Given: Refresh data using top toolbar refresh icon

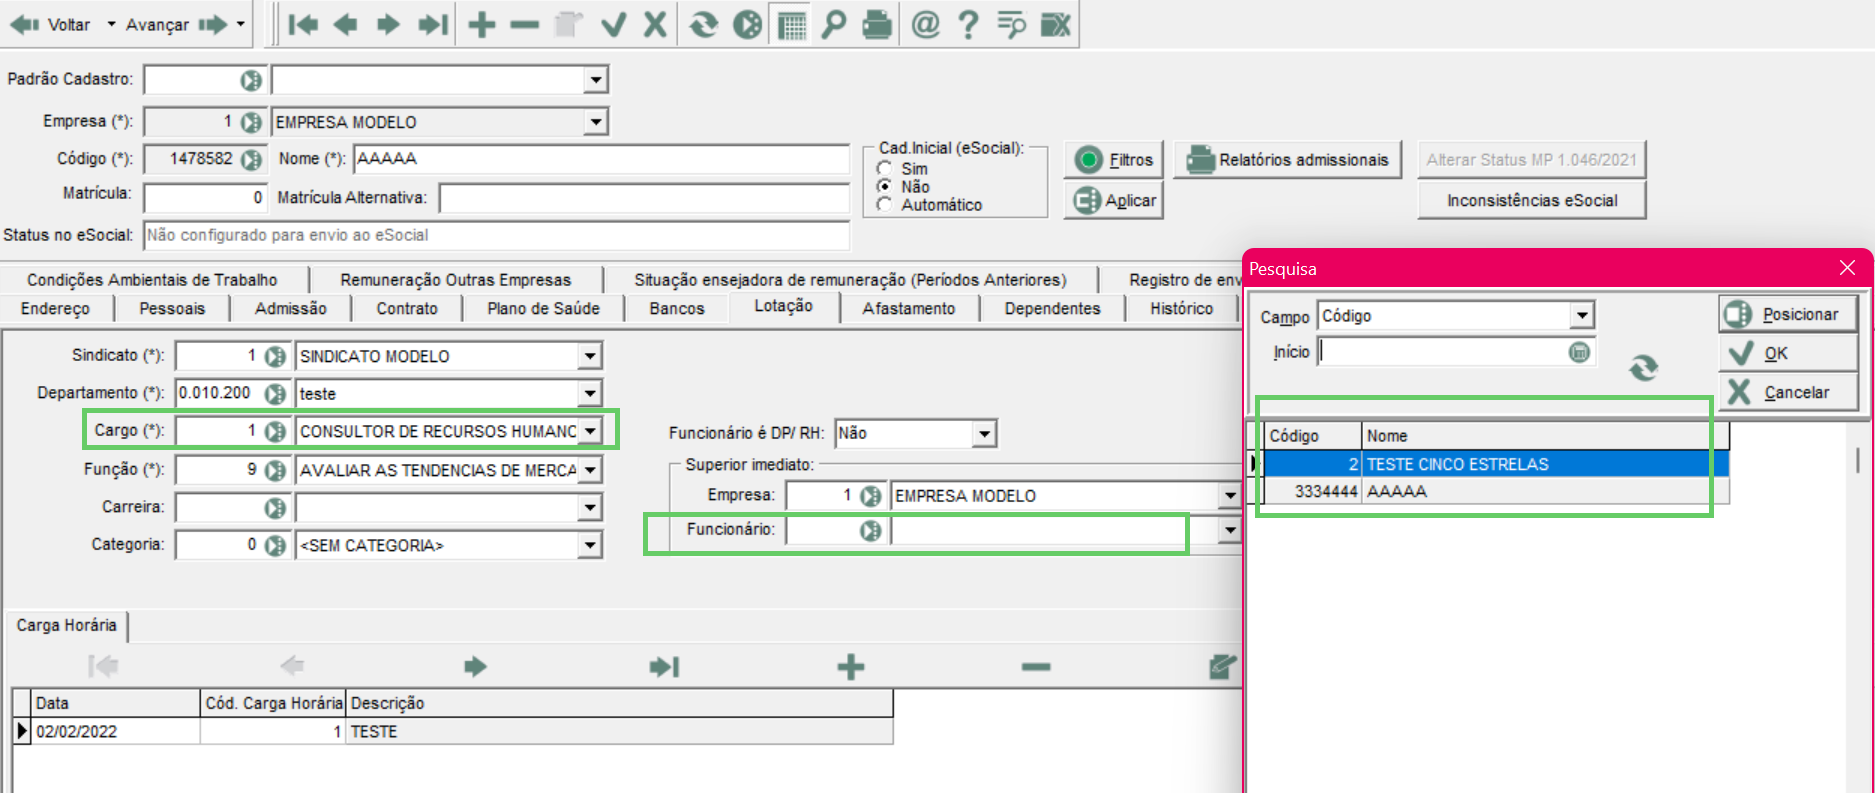Looking at the screenshot, I should click(x=704, y=24).
